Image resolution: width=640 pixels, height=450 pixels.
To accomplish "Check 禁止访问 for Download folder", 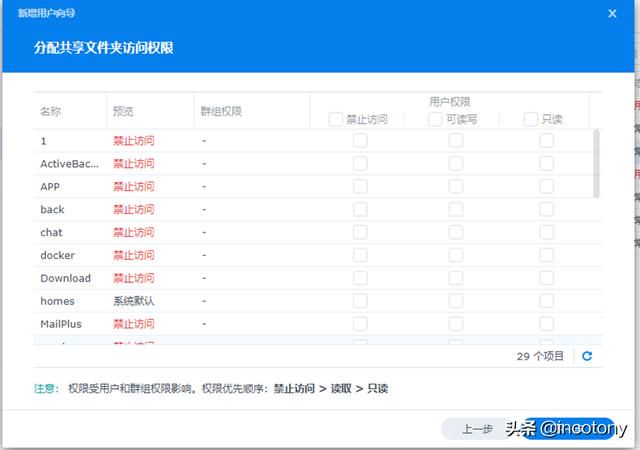I will pyautogui.click(x=360, y=278).
